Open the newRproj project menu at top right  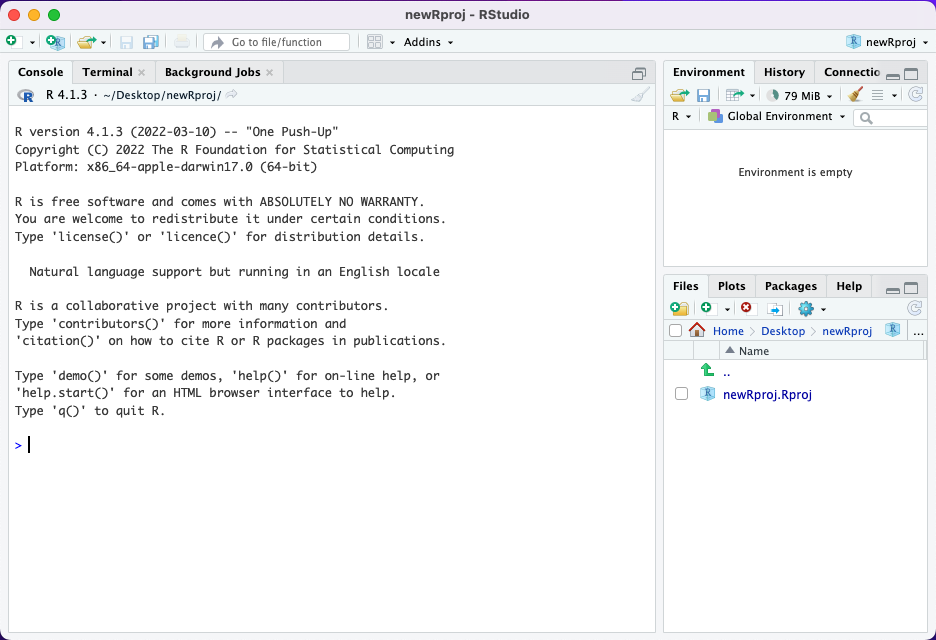click(887, 42)
